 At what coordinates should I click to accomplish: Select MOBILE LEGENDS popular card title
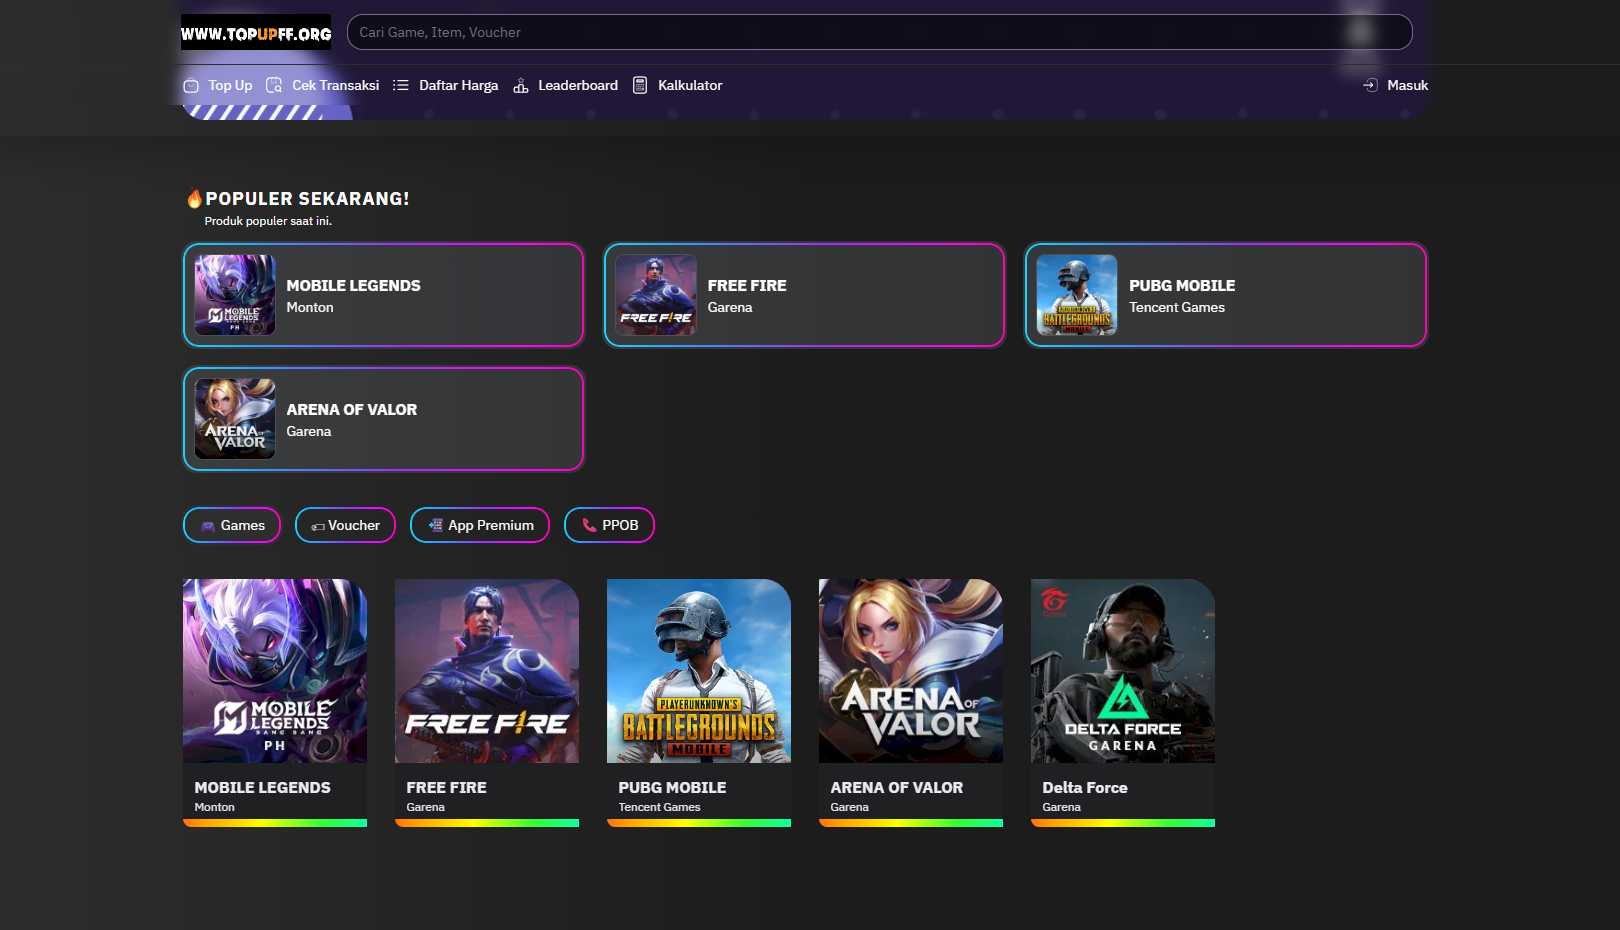(353, 286)
